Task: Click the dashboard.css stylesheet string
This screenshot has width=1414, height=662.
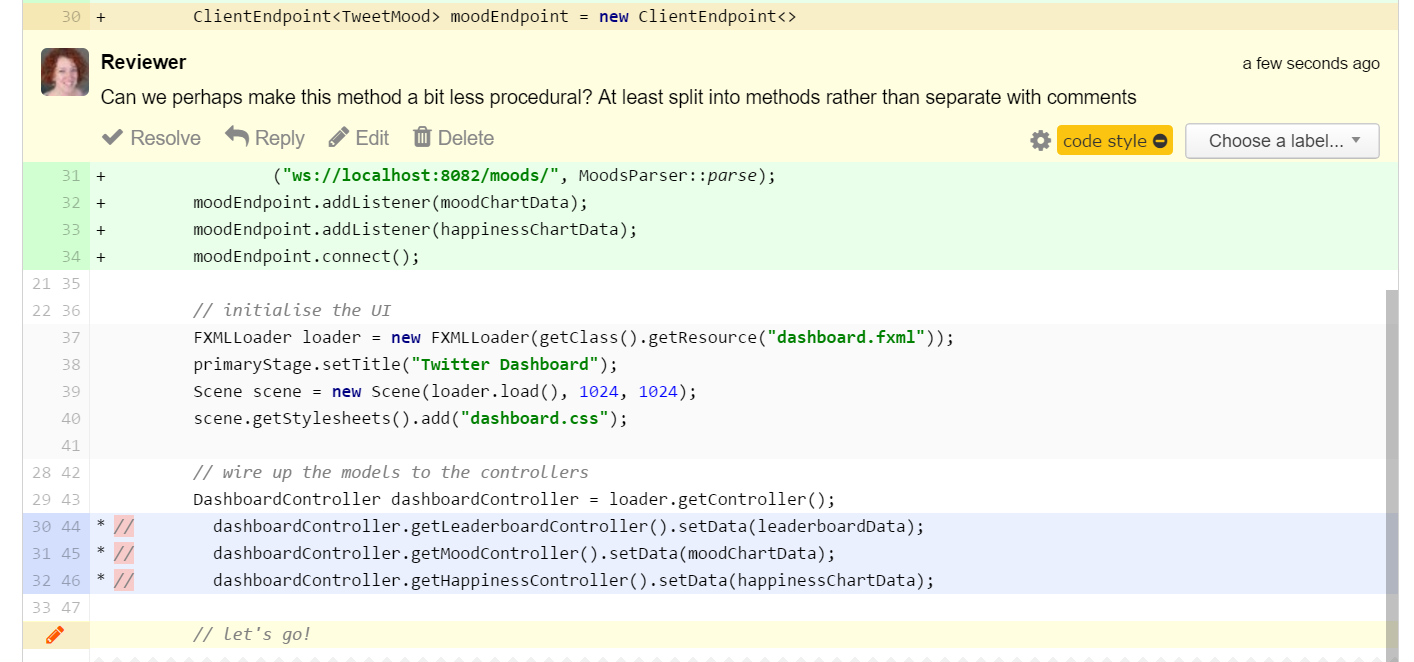Action: [534, 418]
